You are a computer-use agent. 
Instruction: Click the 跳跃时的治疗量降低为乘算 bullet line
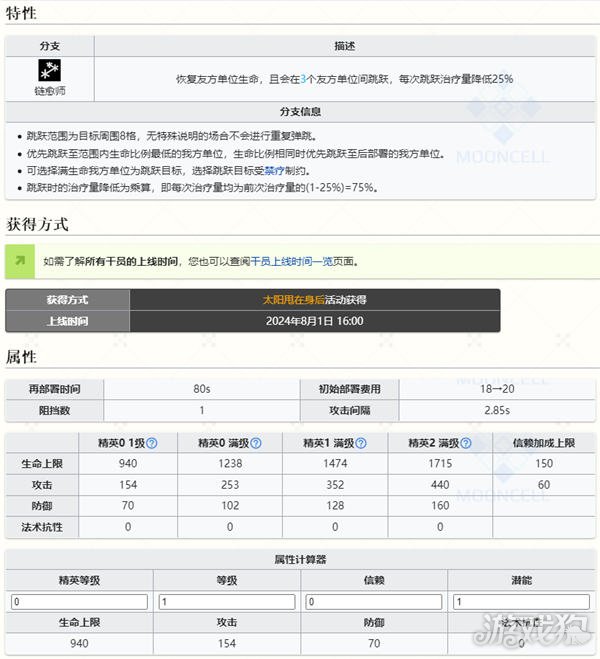(x=202, y=187)
